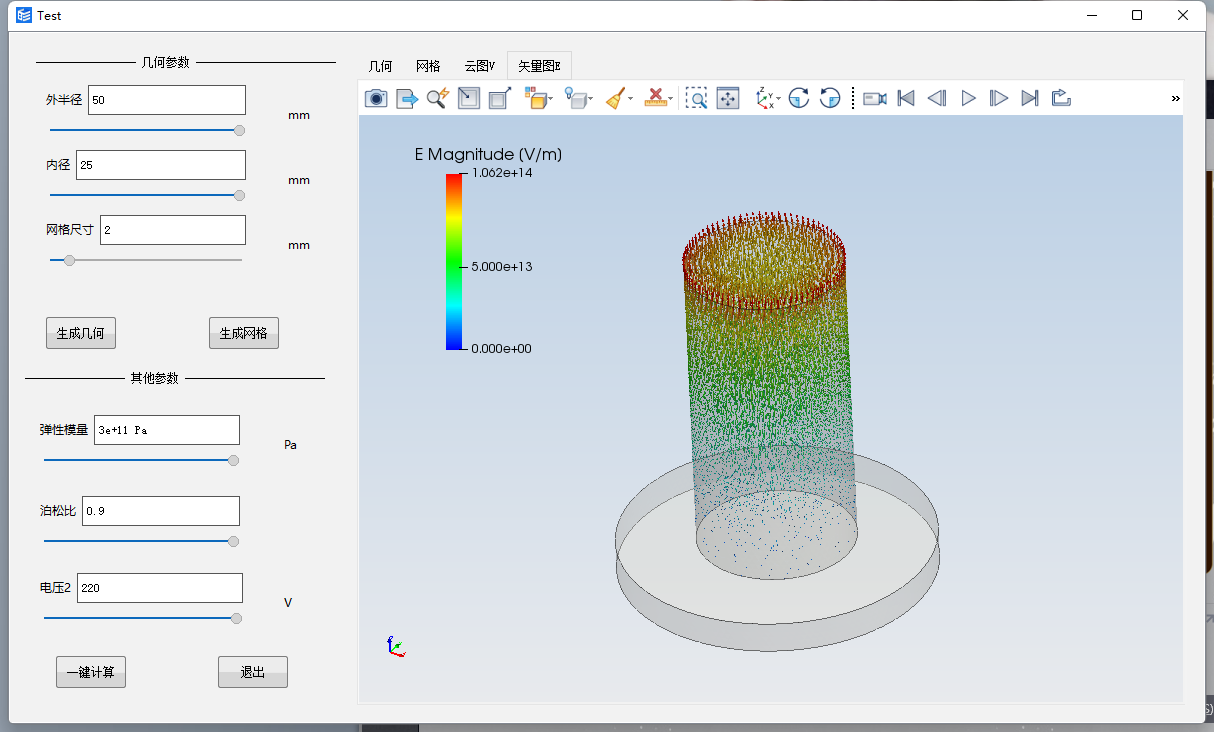The height and width of the screenshot is (732, 1214).
Task: Click the 一键计算 button
Action: (x=91, y=673)
